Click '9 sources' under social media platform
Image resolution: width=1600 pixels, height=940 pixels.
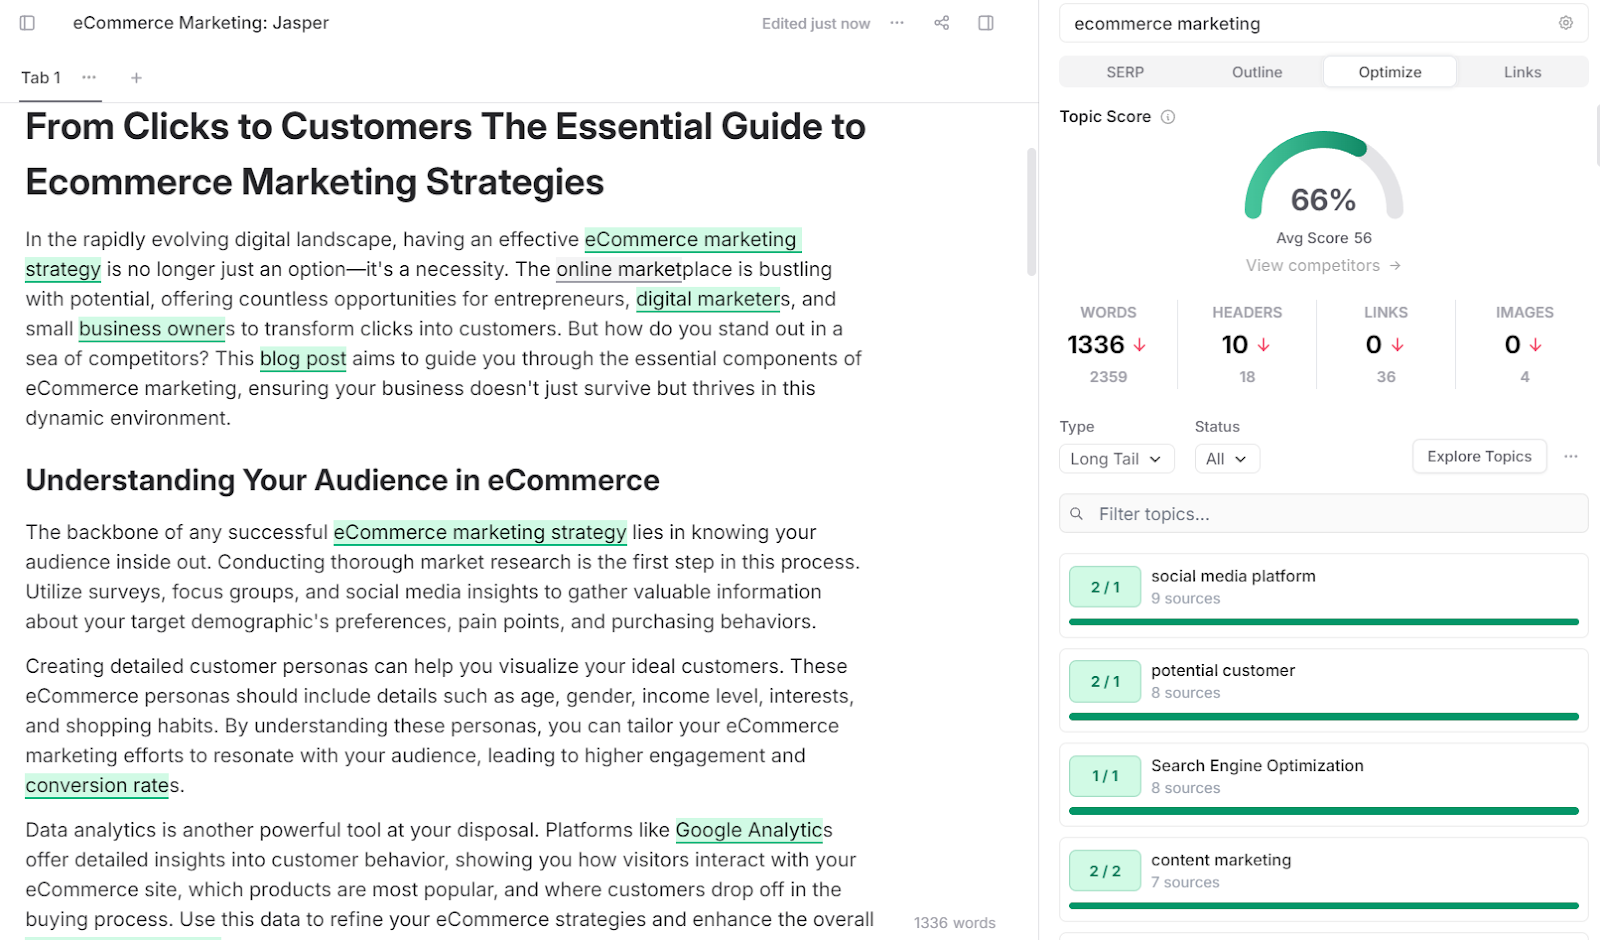pos(1186,599)
